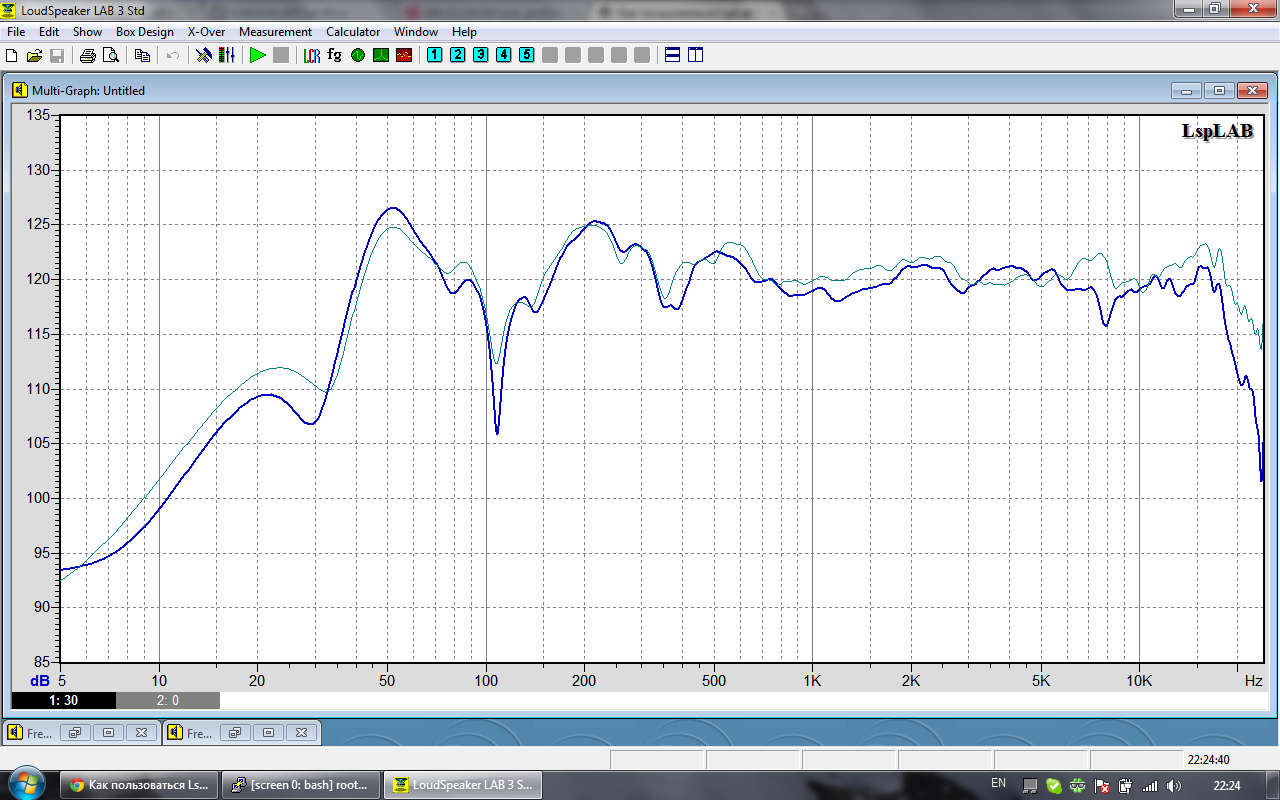Tile windows vertically icon
The image size is (1280, 800).
tap(695, 55)
